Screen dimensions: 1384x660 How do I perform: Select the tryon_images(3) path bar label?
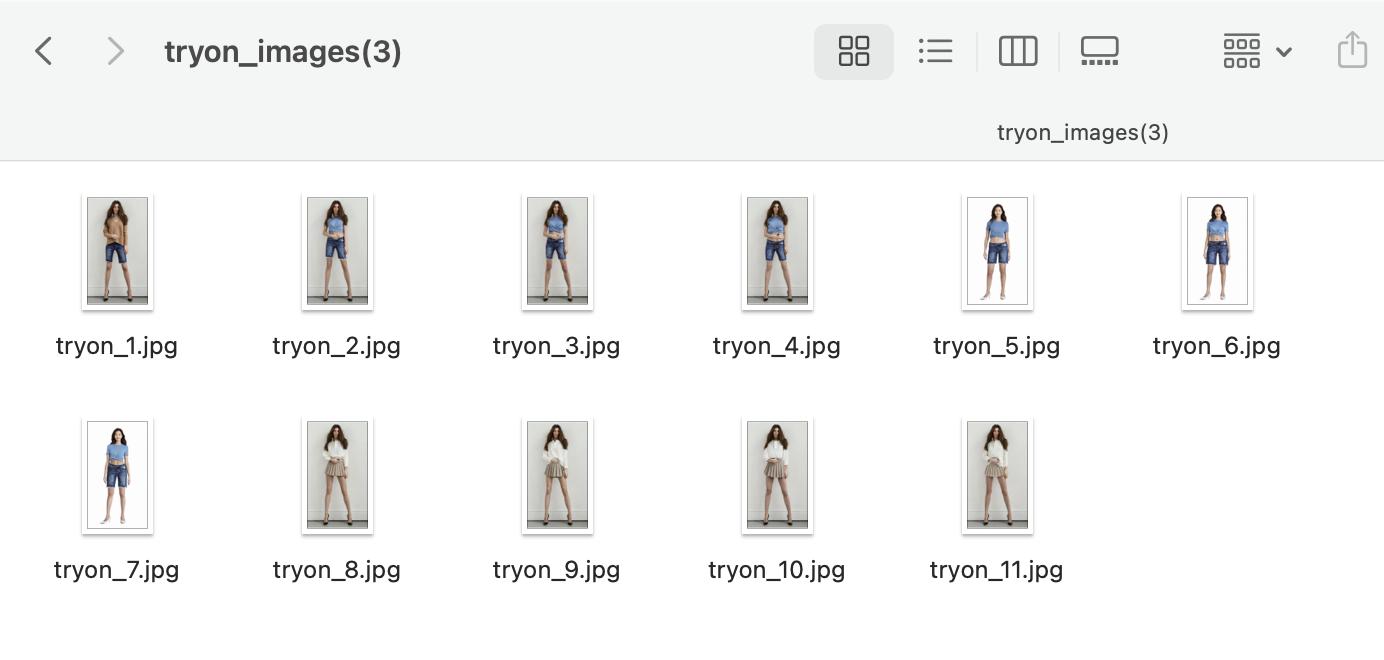coord(1082,133)
